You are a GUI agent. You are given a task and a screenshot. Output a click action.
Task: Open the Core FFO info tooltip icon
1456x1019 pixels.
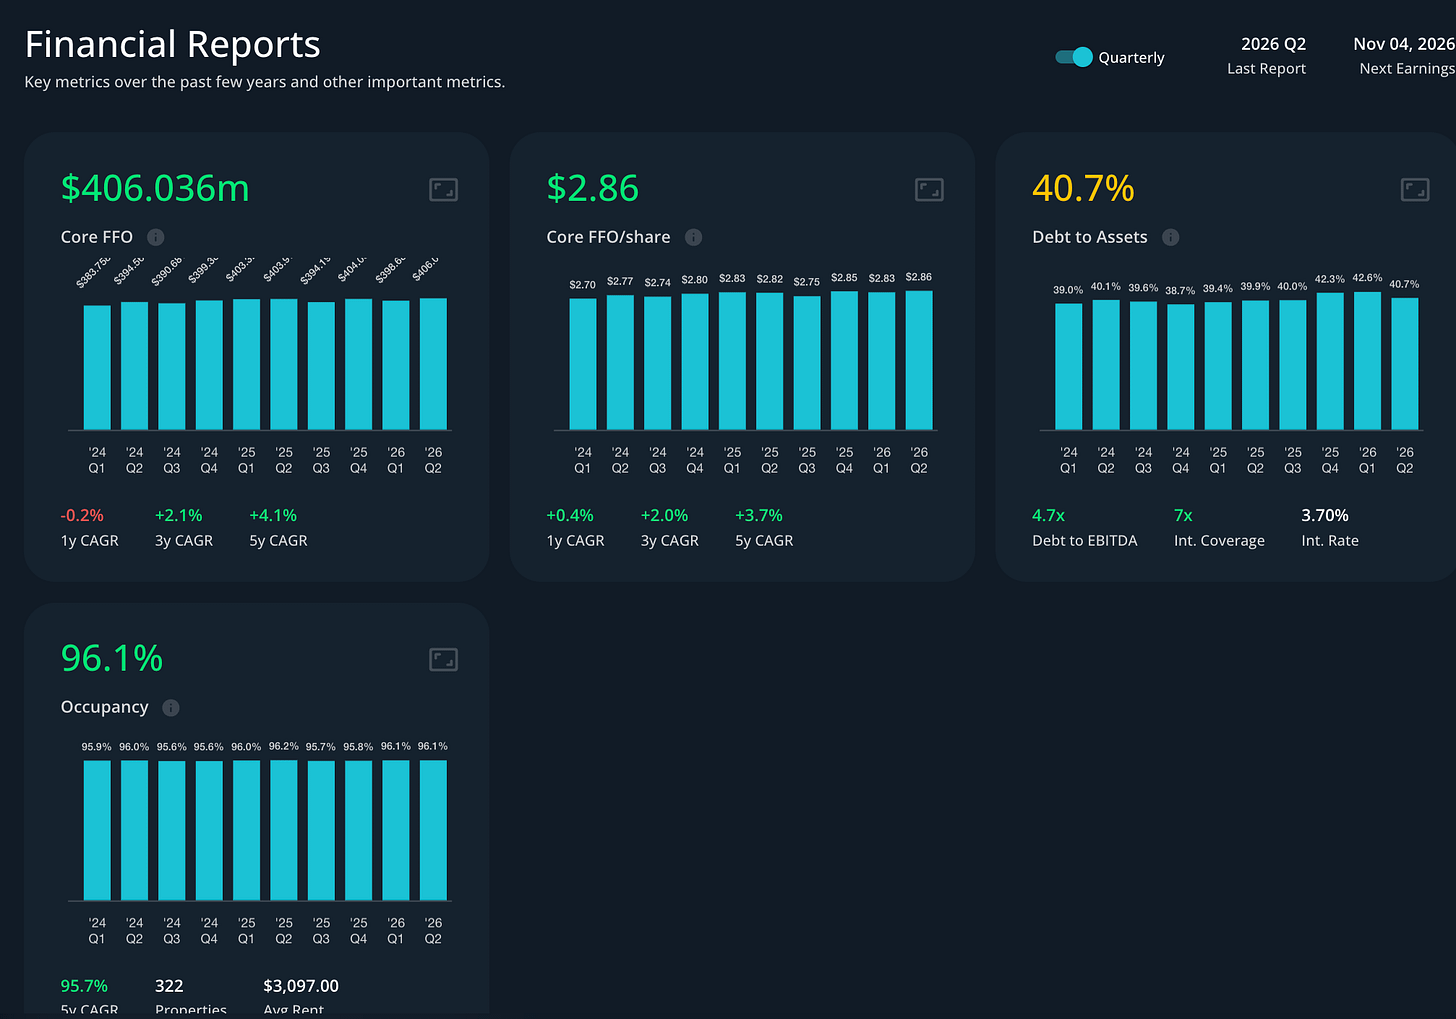[x=156, y=237]
